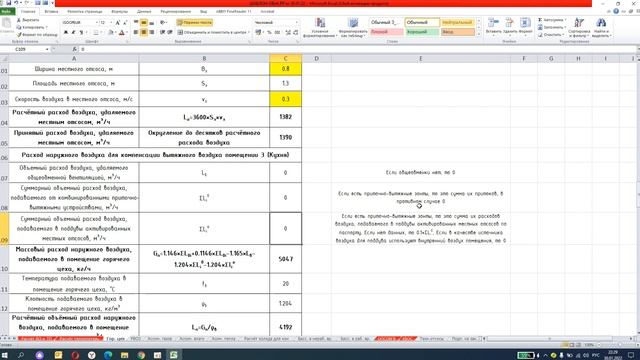Switch to Page Layout ribbon tab
The image size is (640, 360).
coord(85,11)
